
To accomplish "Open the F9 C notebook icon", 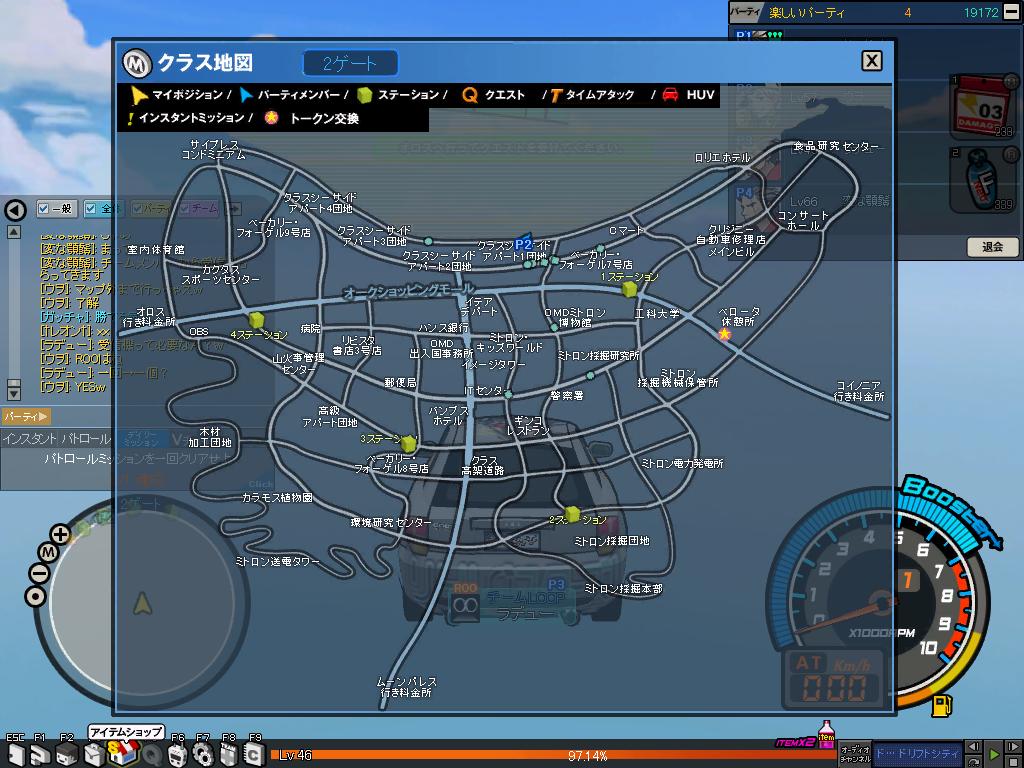I will 253,756.
